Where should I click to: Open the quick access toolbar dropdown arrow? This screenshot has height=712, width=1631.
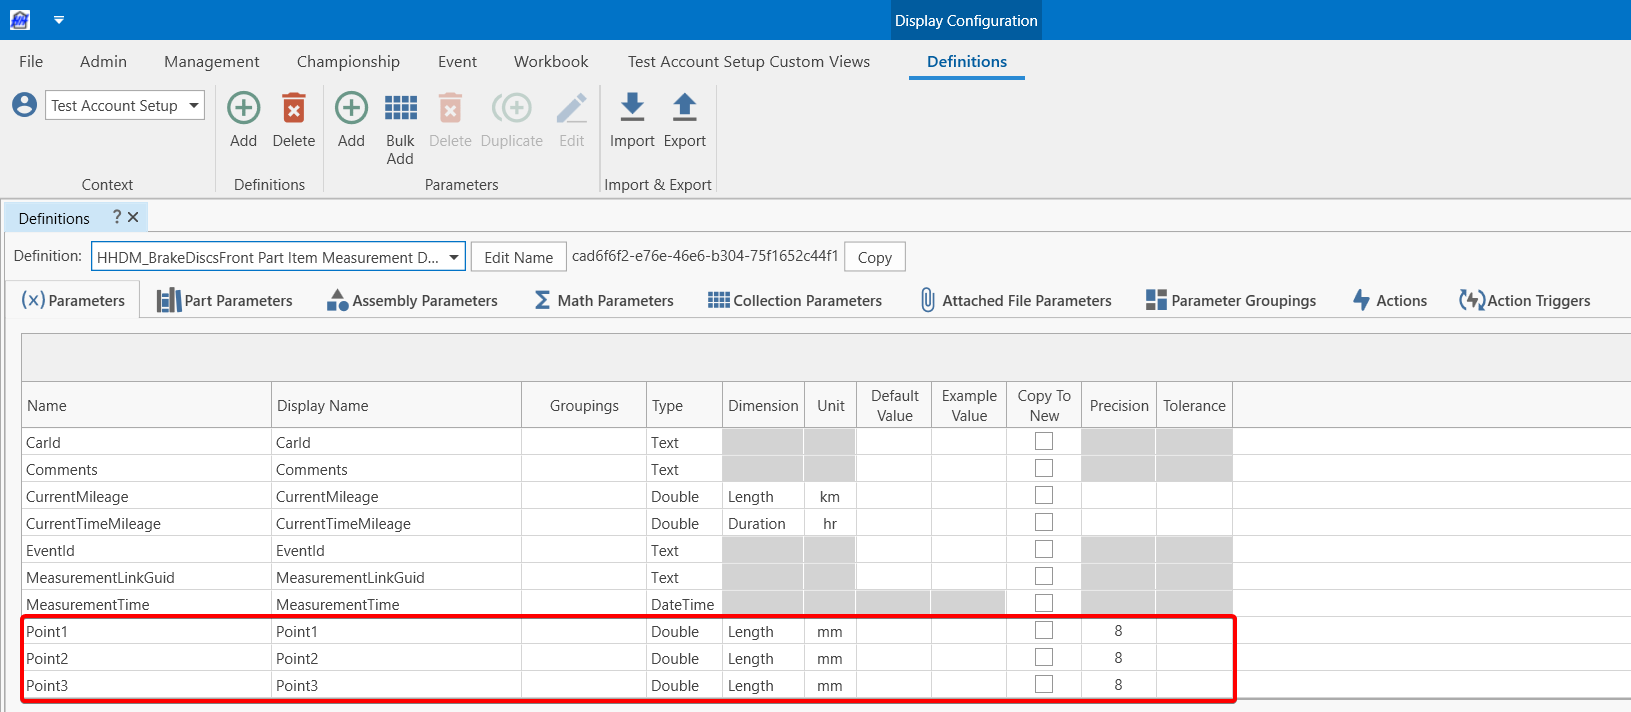(59, 20)
